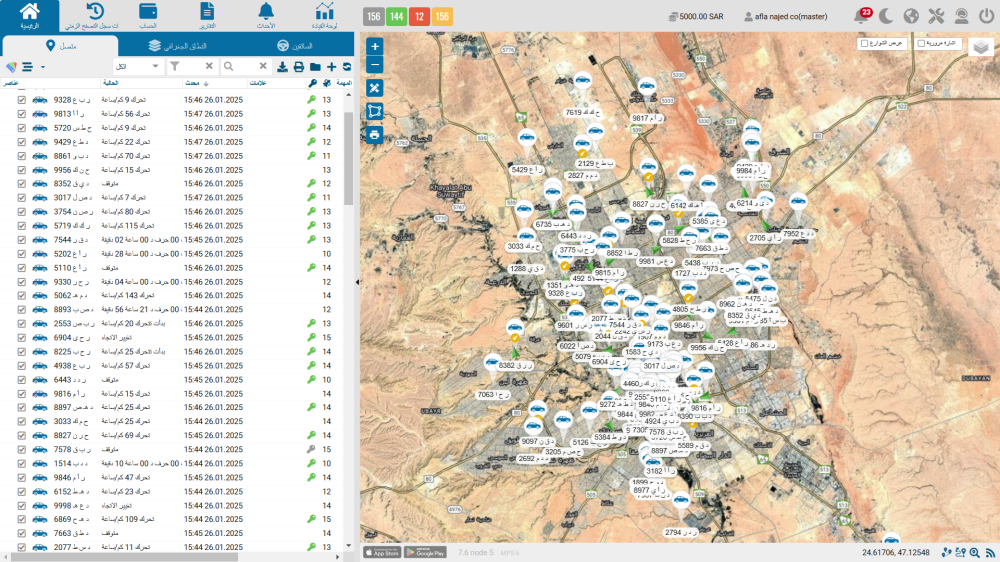Click the signal feed icon in status bar
Image resolution: width=1000 pixels, height=562 pixels.
coord(990,552)
